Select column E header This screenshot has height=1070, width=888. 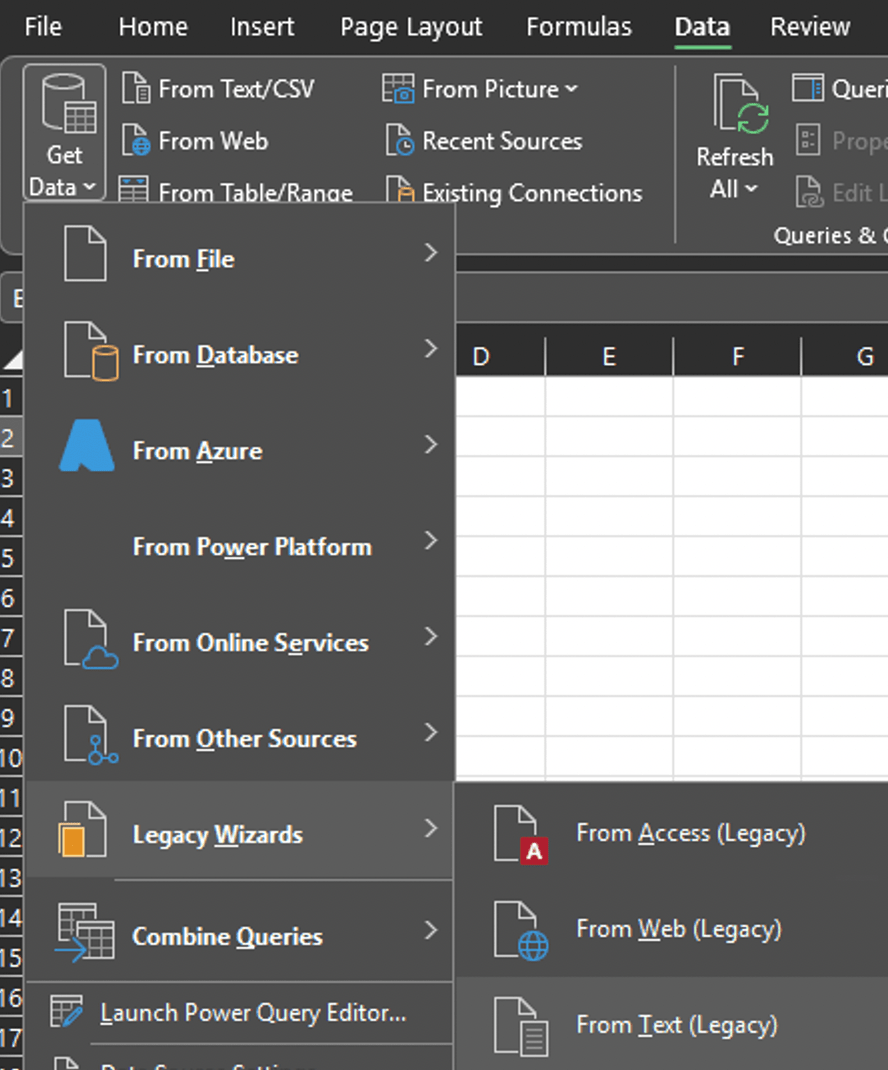tap(609, 356)
